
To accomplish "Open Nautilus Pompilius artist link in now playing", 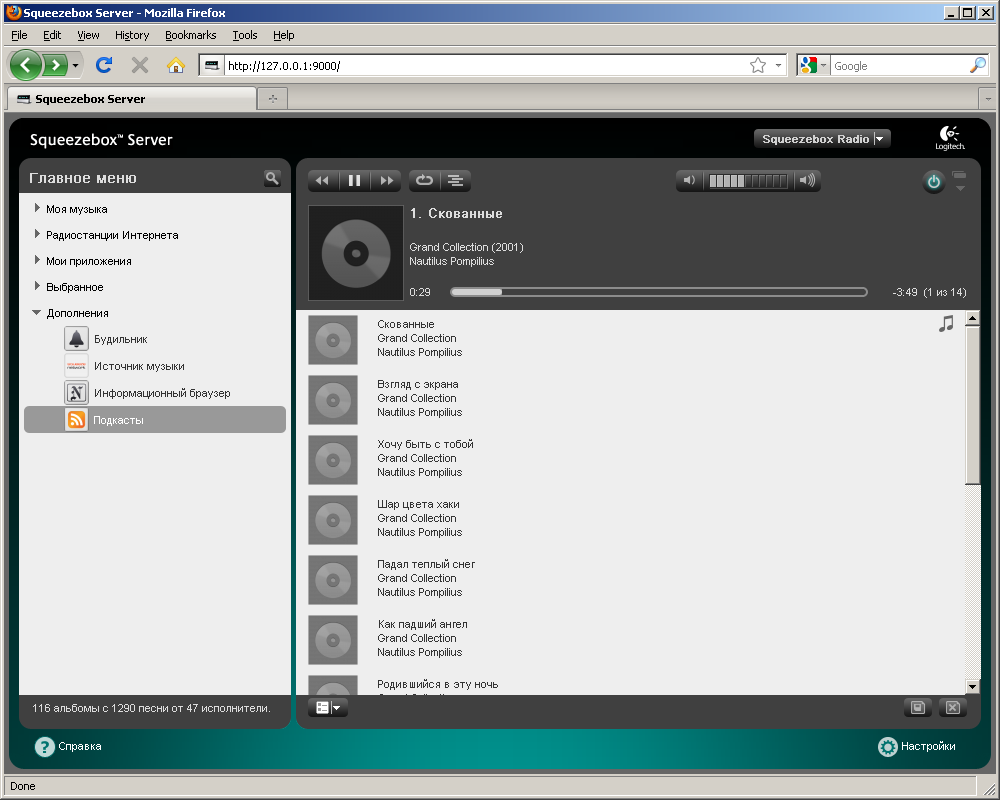I will 452,262.
